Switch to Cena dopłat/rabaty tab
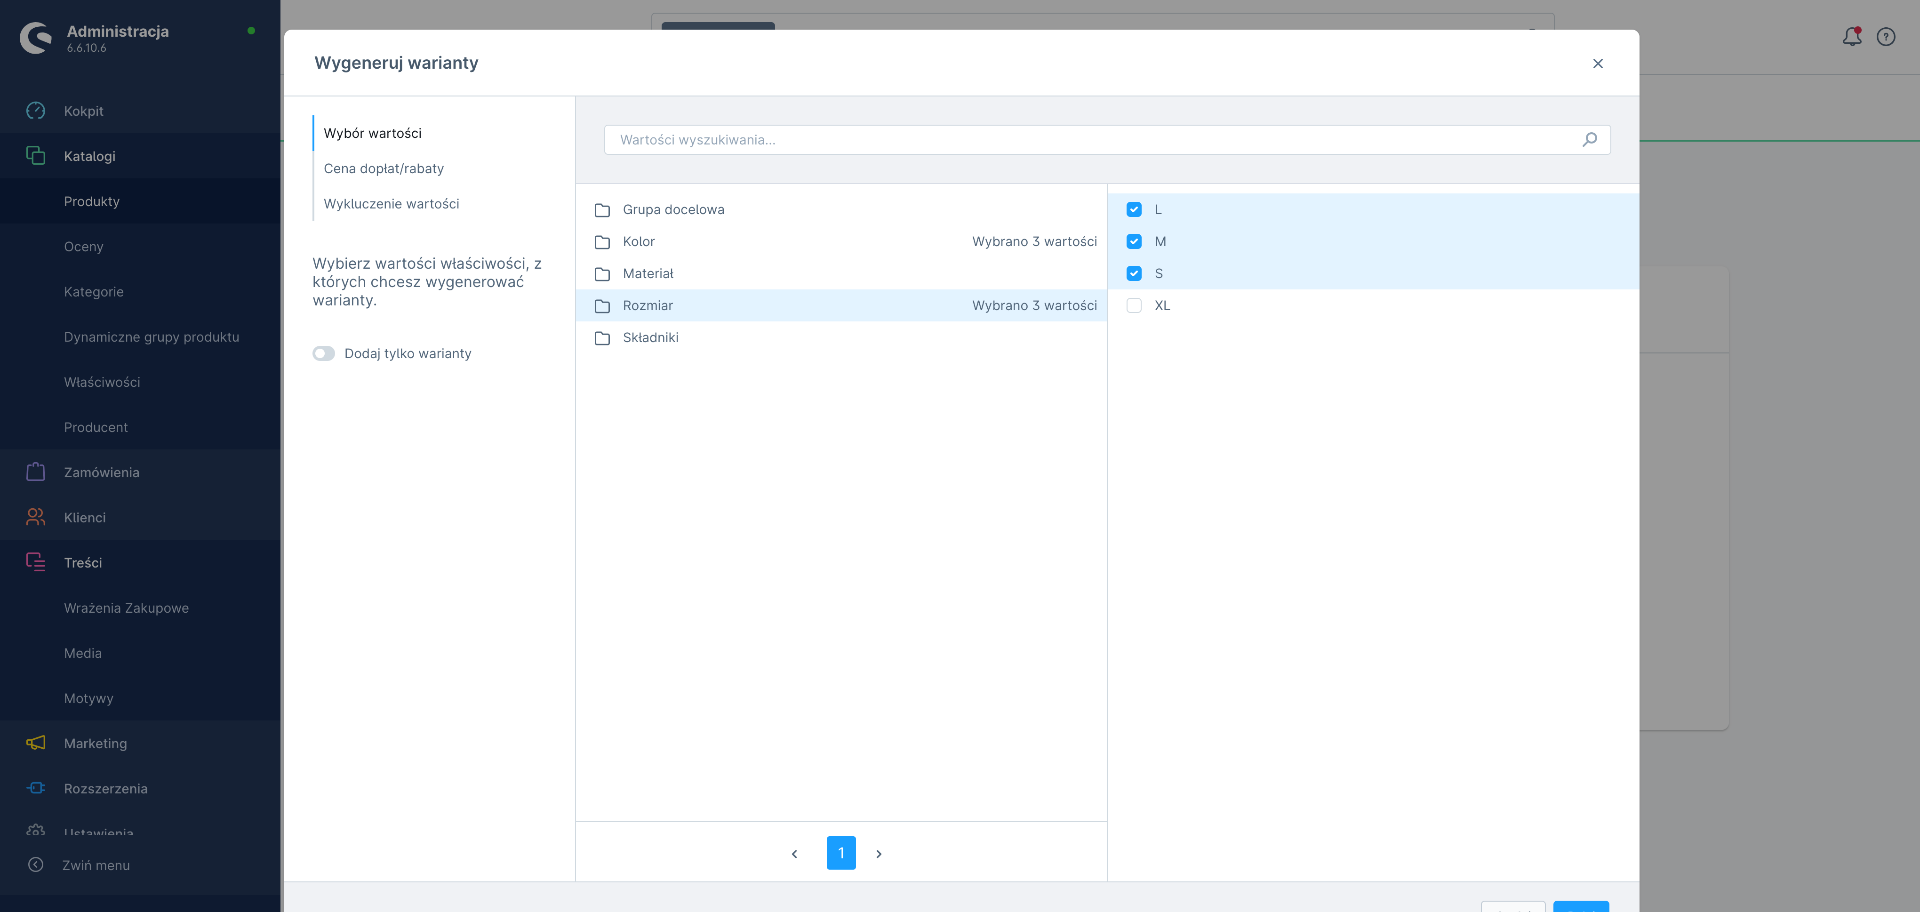1920x912 pixels. (384, 169)
